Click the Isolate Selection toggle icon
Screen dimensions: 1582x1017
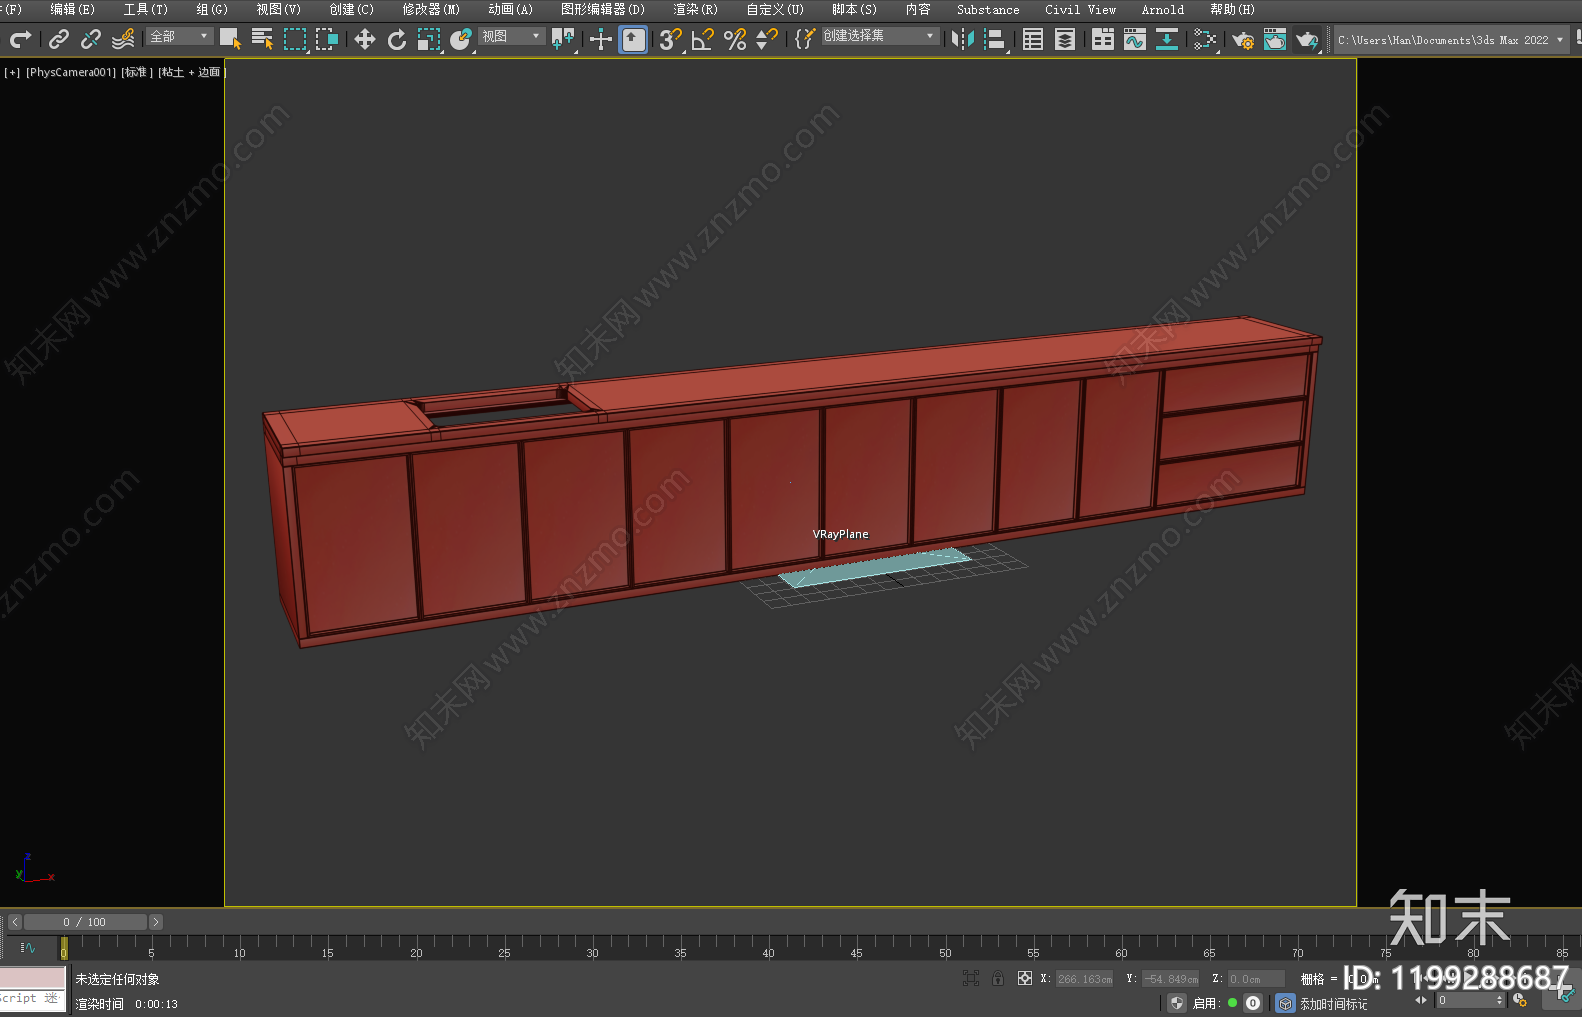pyautogui.click(x=970, y=978)
